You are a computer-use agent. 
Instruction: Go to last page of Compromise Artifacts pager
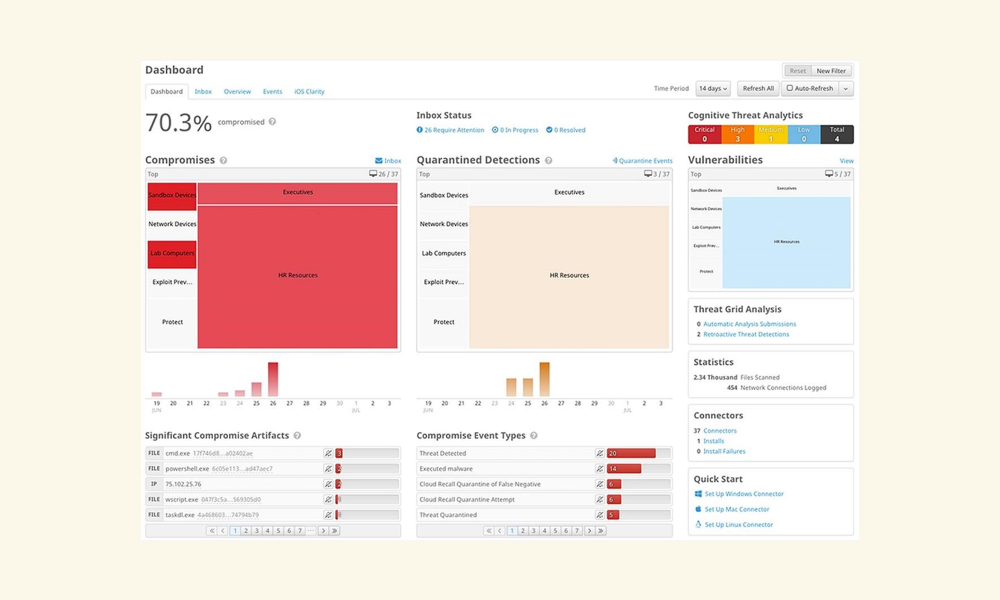335,530
